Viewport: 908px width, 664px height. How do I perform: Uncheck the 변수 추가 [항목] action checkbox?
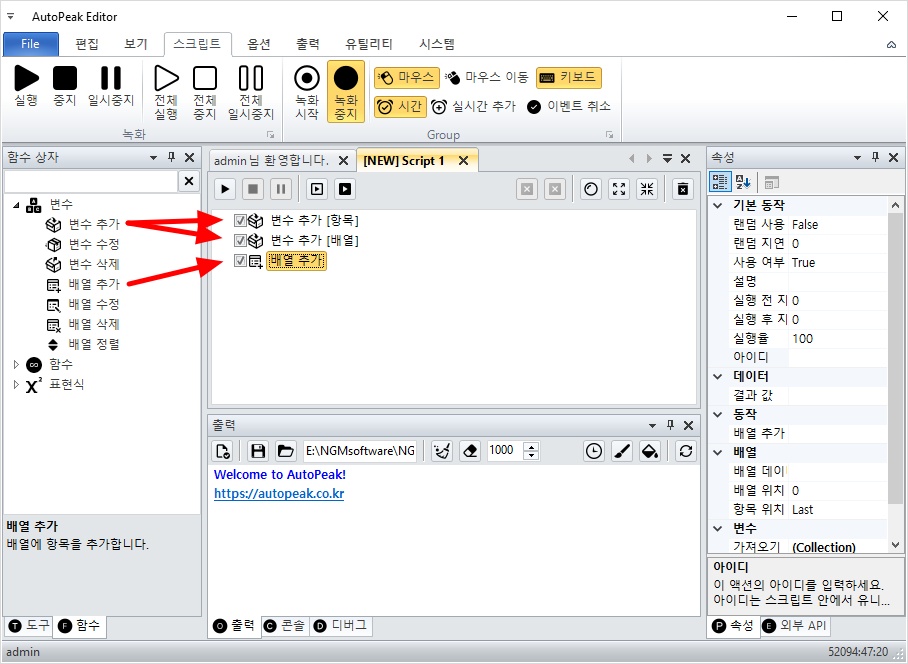(240, 221)
